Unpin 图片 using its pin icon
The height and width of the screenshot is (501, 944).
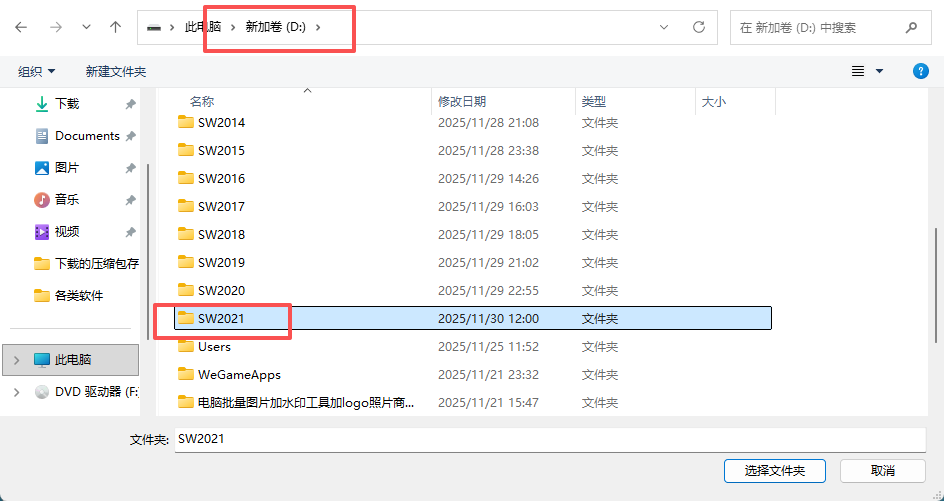[130, 168]
